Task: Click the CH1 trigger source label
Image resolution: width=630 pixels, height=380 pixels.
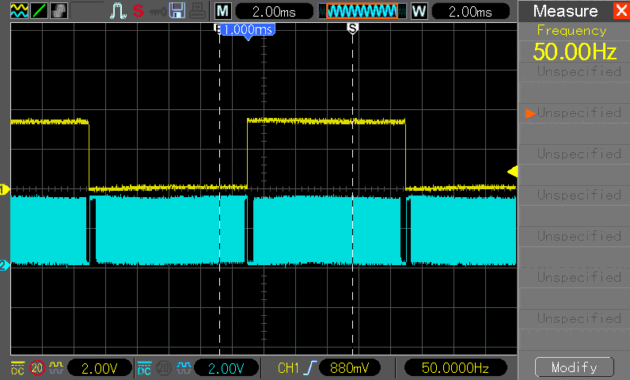Action: pos(288,368)
